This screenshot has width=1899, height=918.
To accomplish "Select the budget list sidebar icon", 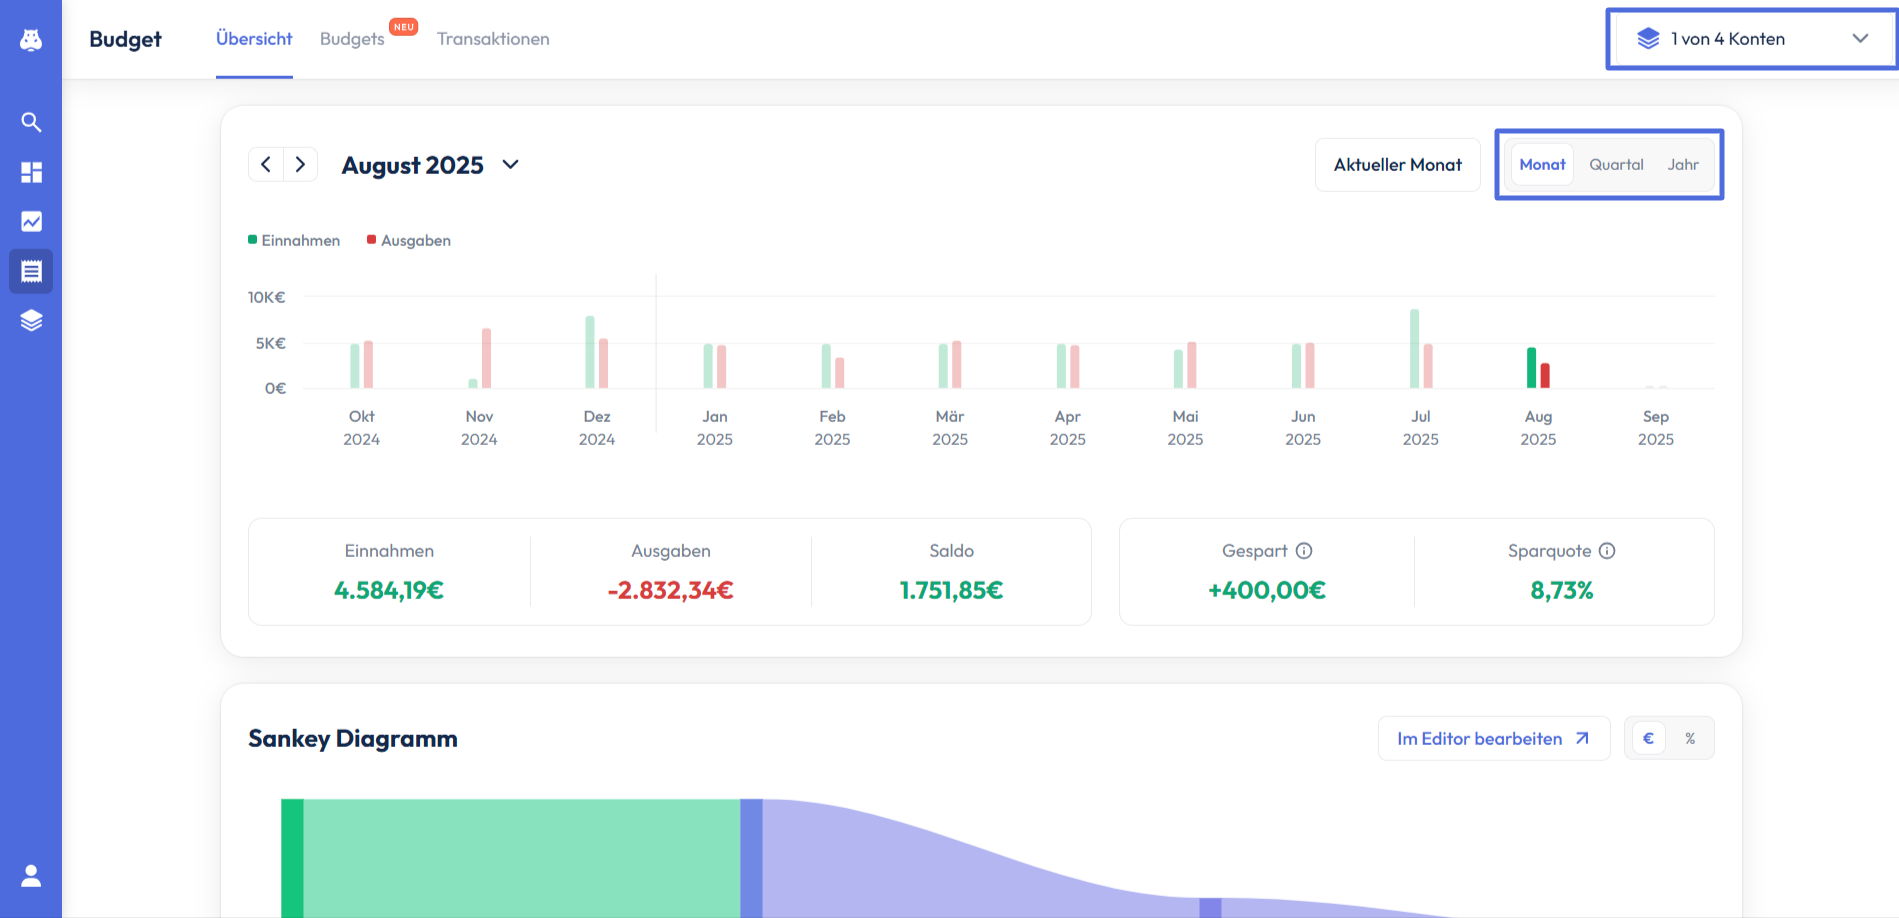I will coord(31,271).
